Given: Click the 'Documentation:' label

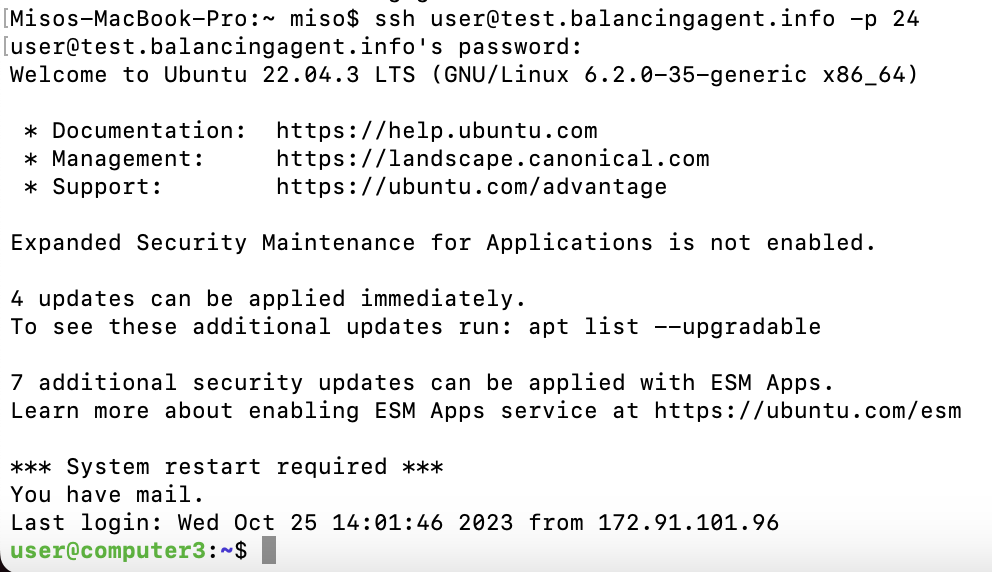Looking at the screenshot, I should (149, 131).
